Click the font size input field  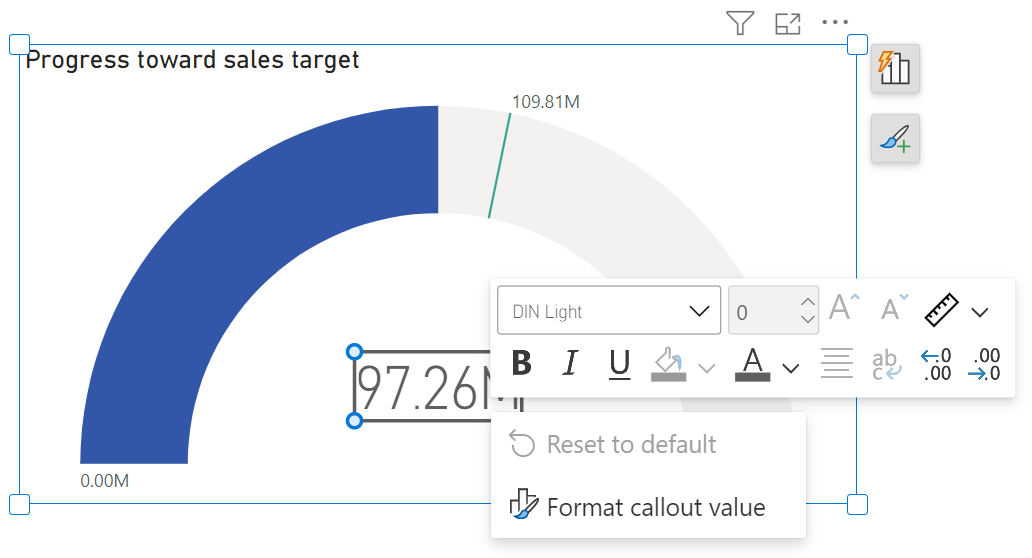pos(762,312)
